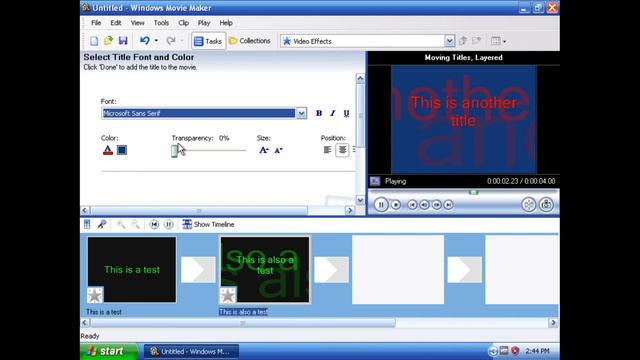This screenshot has width=640, height=360.
Task: Rewind the storyboard
Action: 154,224
